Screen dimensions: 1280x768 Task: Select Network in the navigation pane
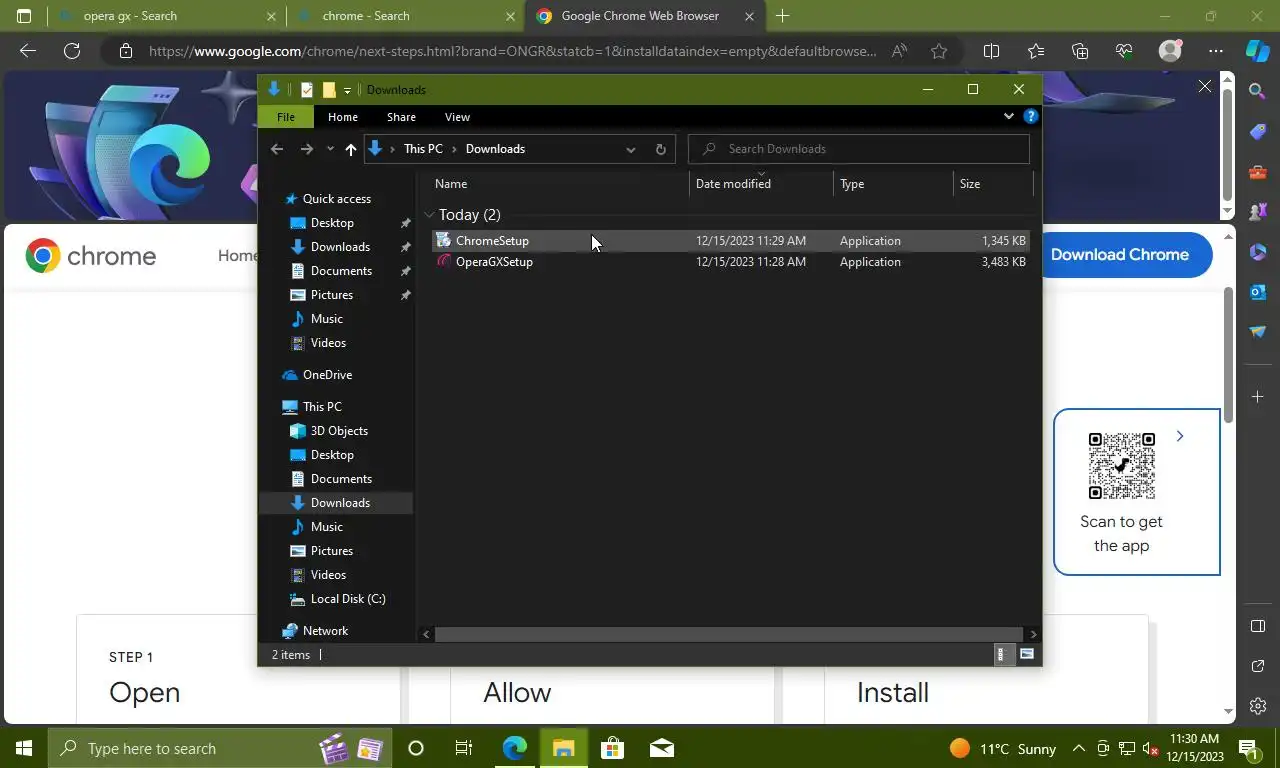coord(325,631)
